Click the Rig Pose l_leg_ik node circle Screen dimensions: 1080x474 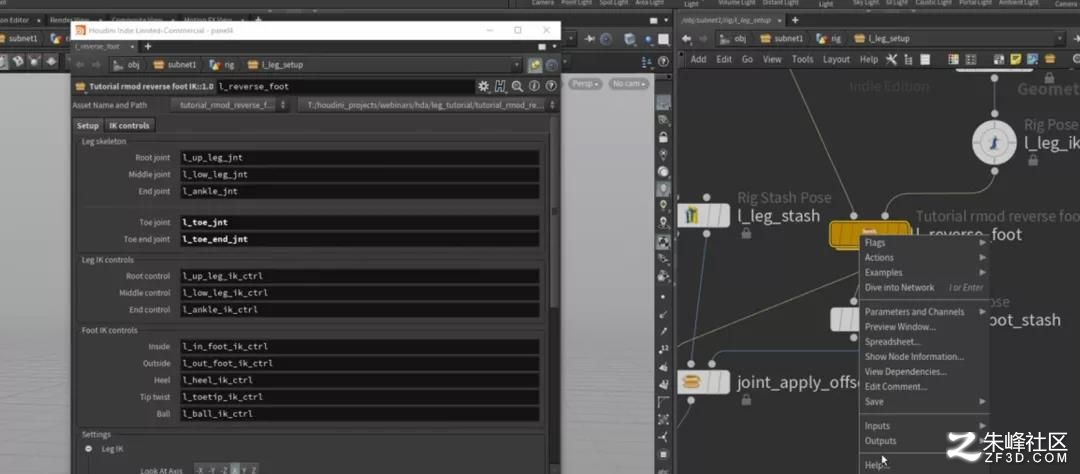point(995,143)
